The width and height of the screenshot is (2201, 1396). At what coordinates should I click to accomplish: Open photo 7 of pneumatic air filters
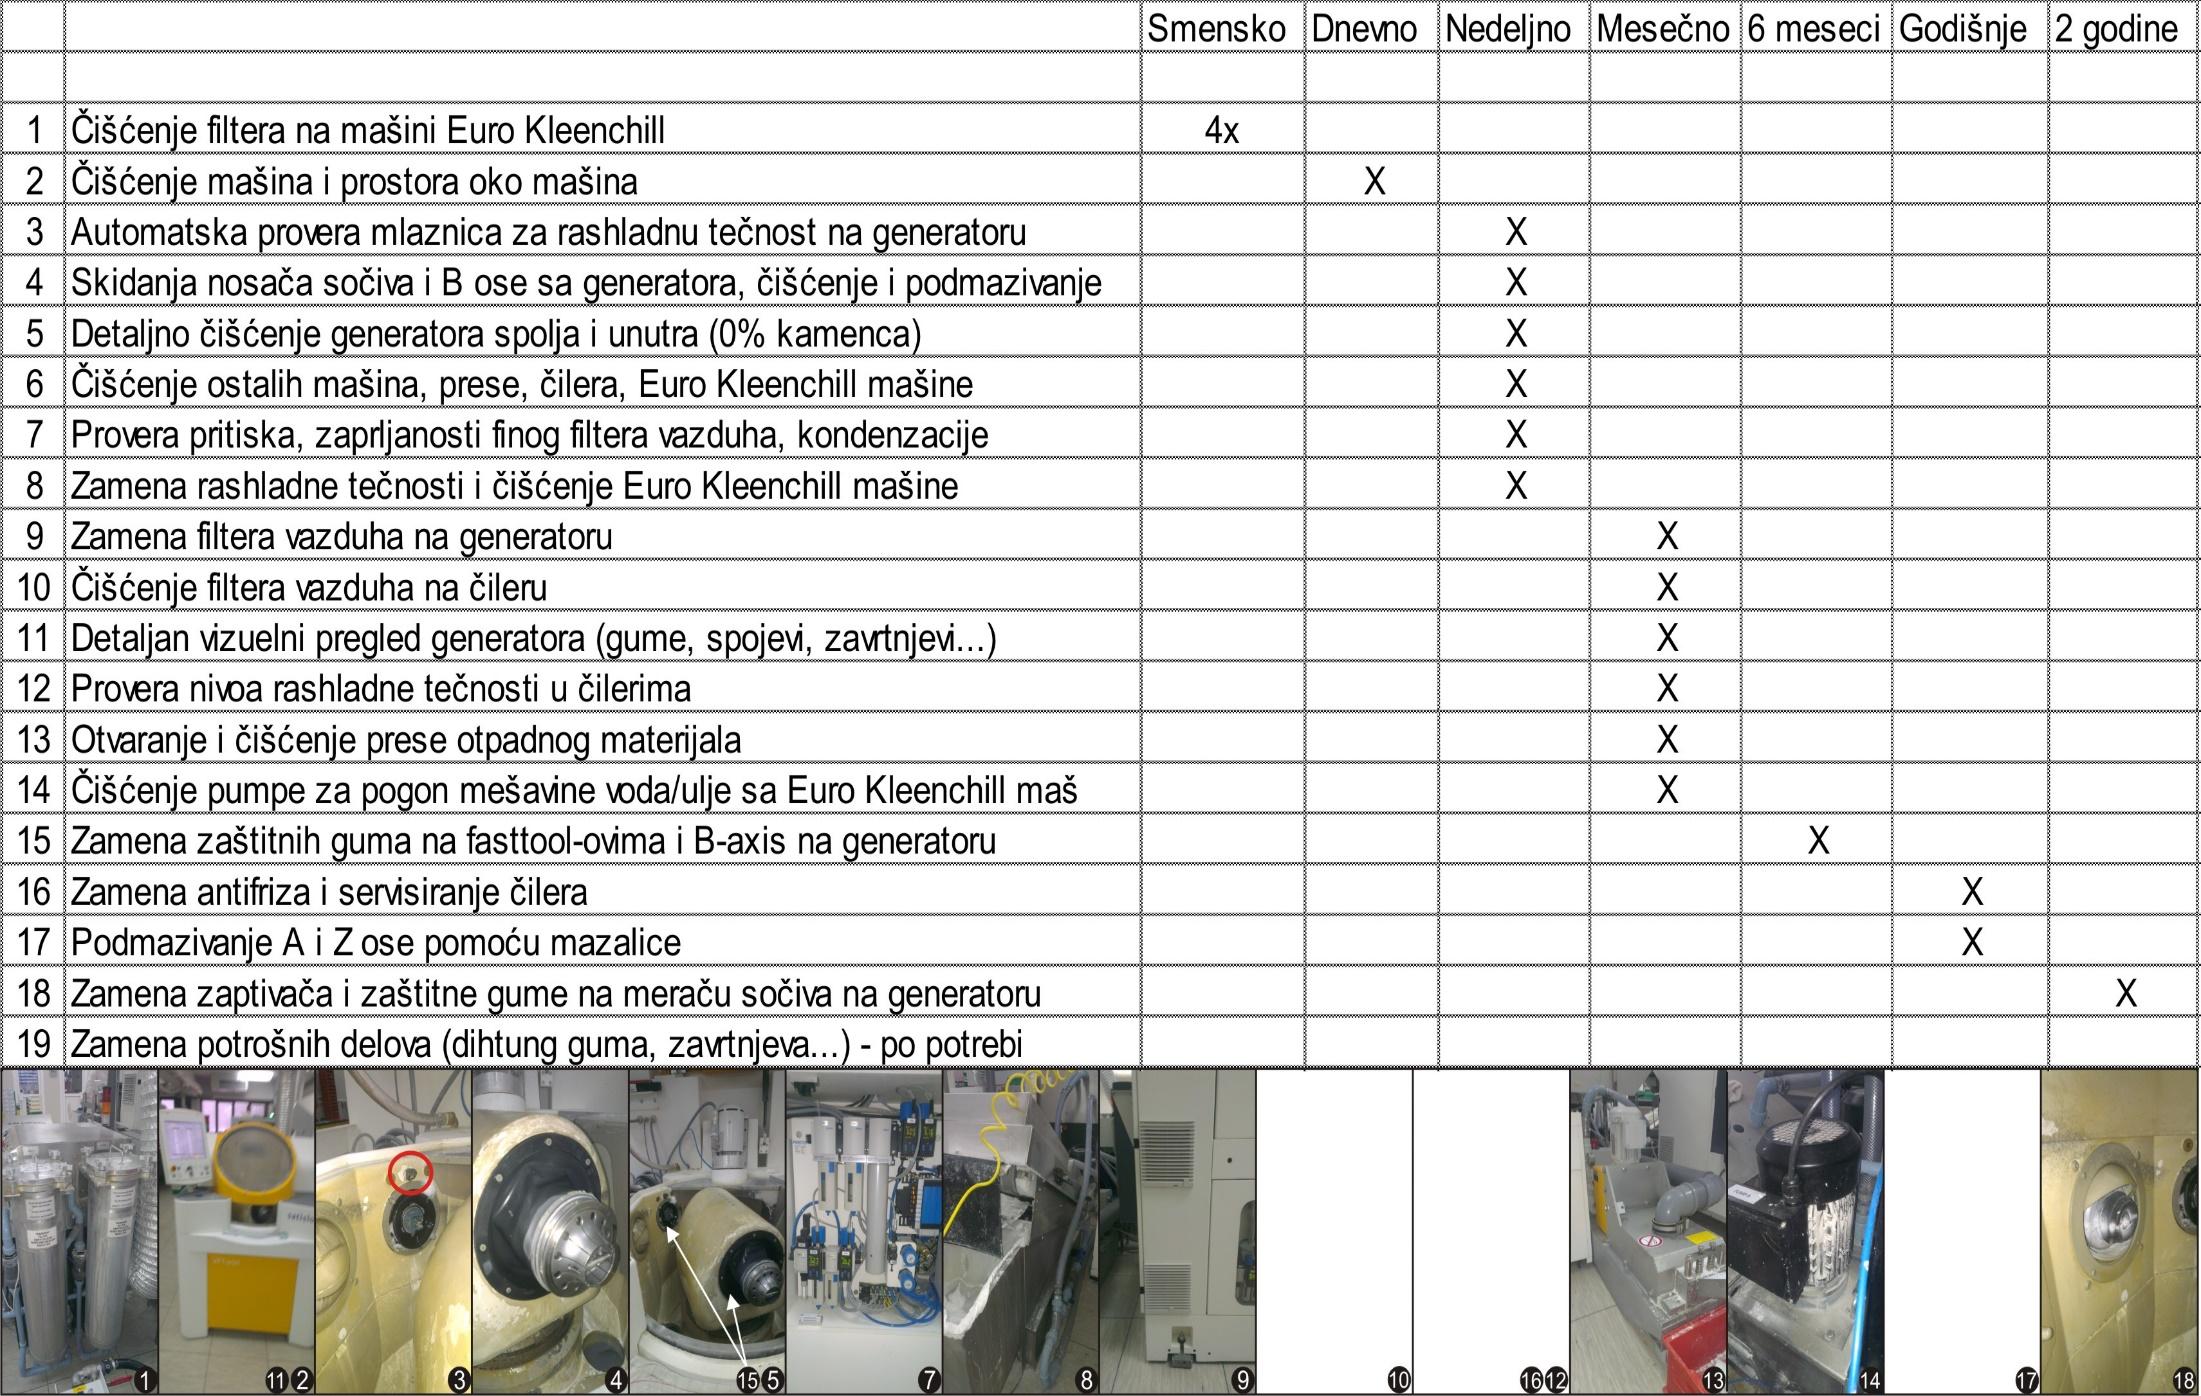(x=864, y=1231)
